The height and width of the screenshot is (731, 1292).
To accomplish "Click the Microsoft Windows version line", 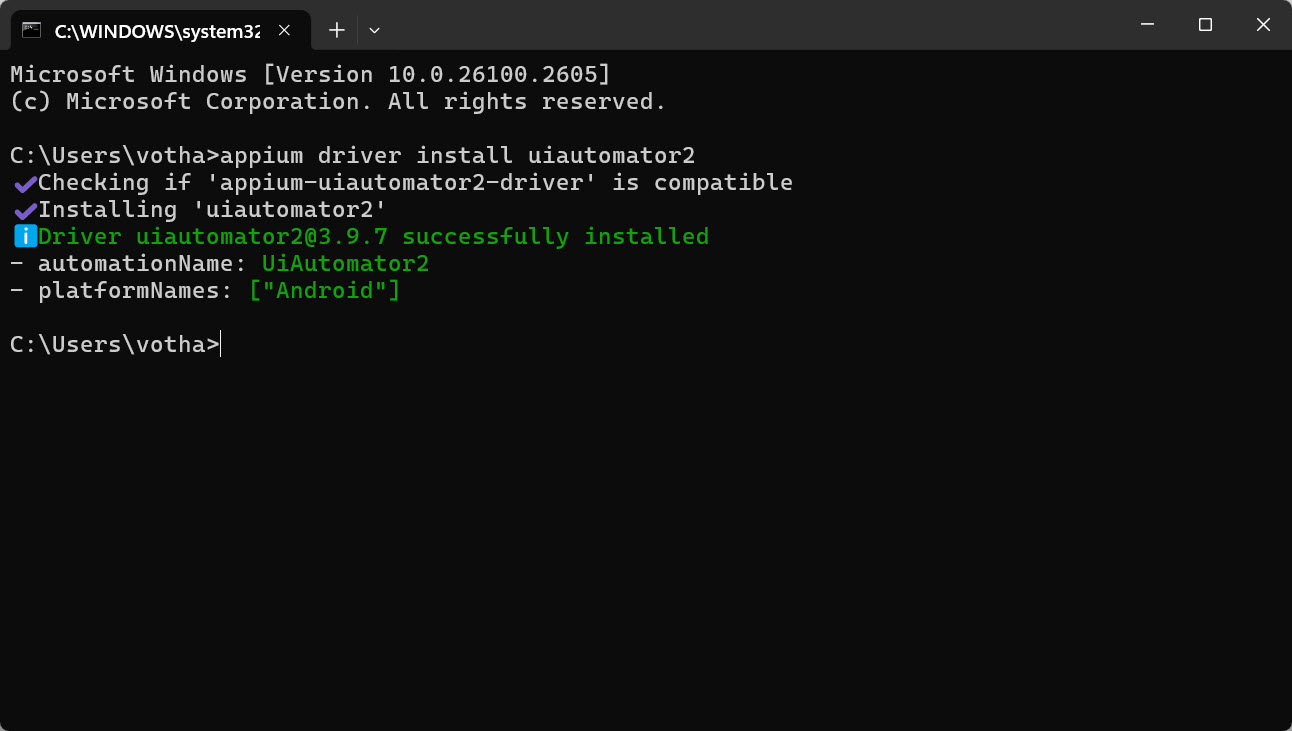I will coord(310,75).
